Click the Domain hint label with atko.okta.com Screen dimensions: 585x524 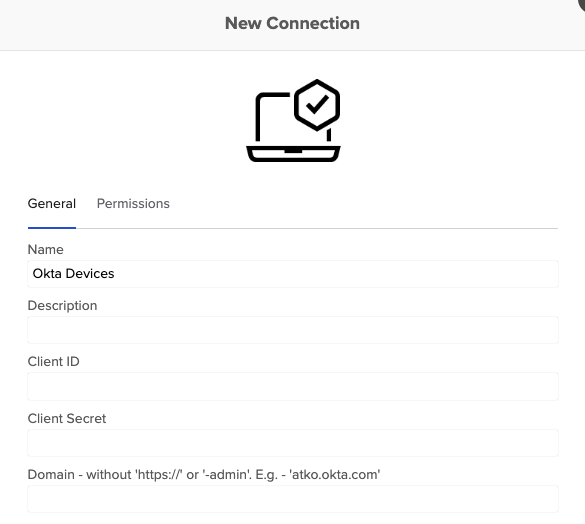pyautogui.click(x=204, y=475)
